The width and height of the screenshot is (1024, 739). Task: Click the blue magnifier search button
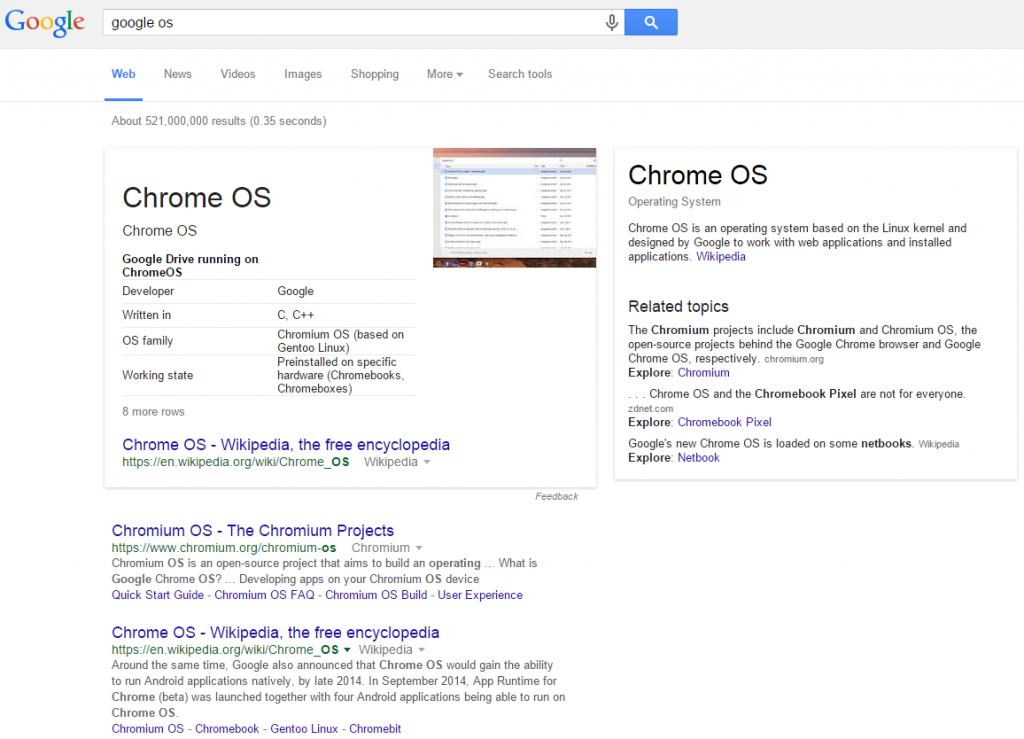[651, 22]
